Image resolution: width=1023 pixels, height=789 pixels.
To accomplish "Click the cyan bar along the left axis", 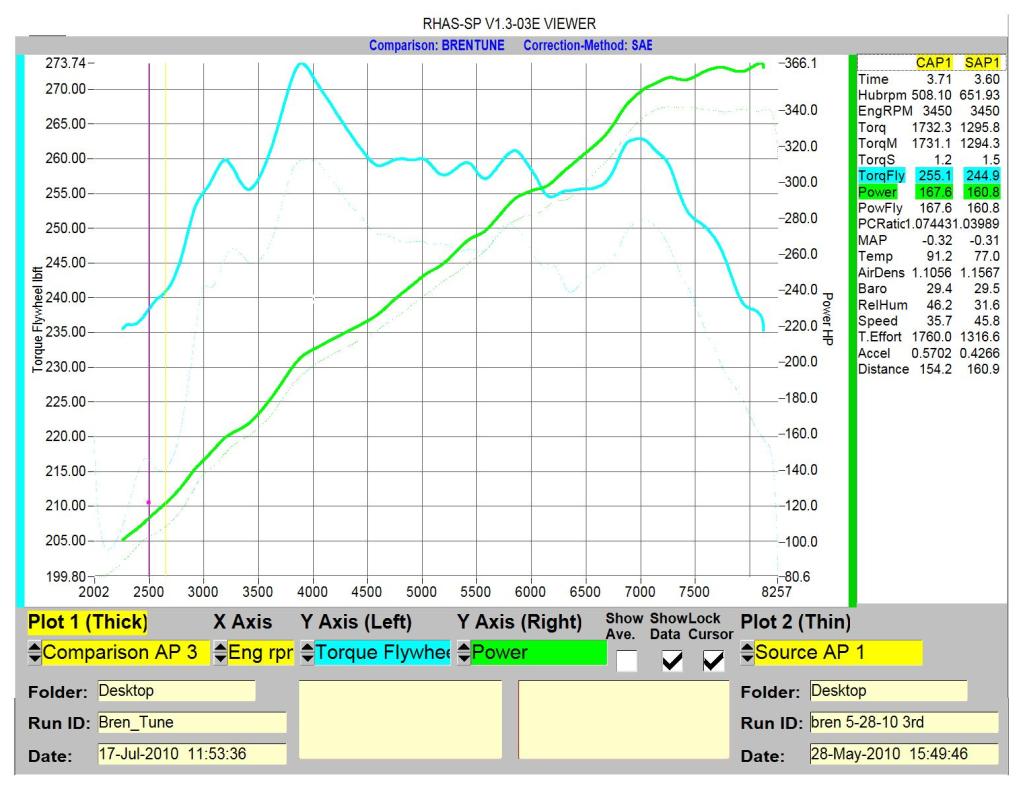I will [20, 330].
